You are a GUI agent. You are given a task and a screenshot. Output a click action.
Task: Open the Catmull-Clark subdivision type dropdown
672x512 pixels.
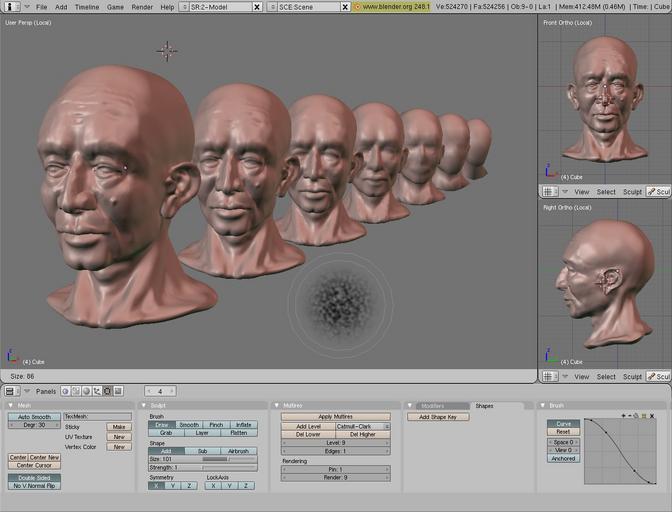[x=363, y=426]
